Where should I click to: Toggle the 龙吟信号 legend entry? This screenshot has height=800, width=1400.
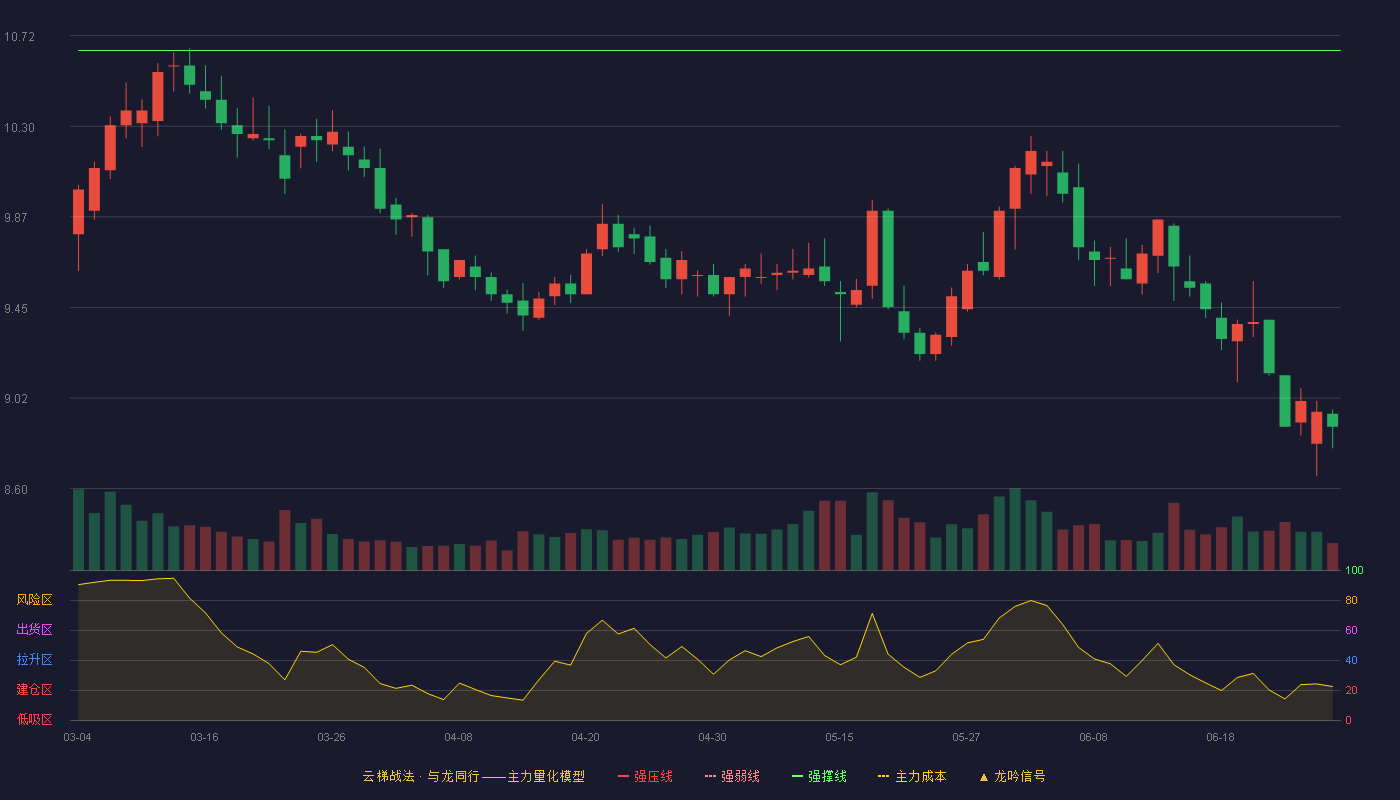tap(1012, 776)
